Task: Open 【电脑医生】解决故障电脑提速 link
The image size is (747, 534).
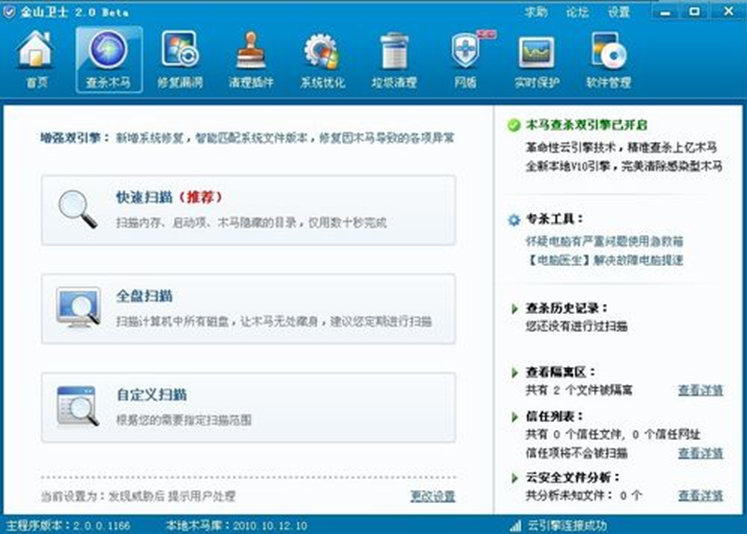Action: coord(605,260)
